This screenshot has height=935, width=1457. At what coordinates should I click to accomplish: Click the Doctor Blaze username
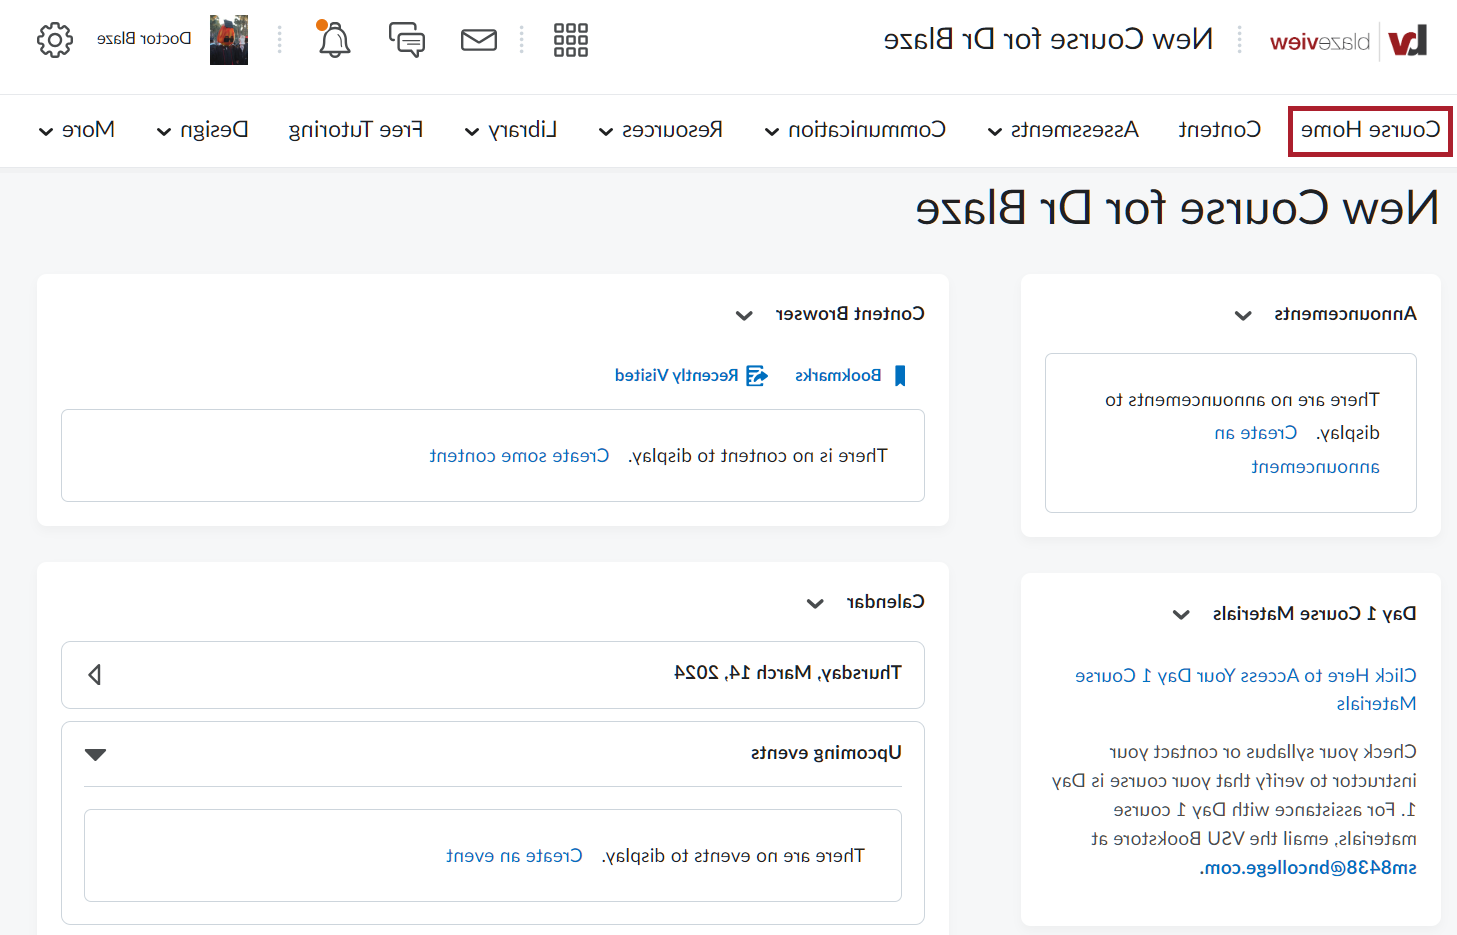coord(144,39)
